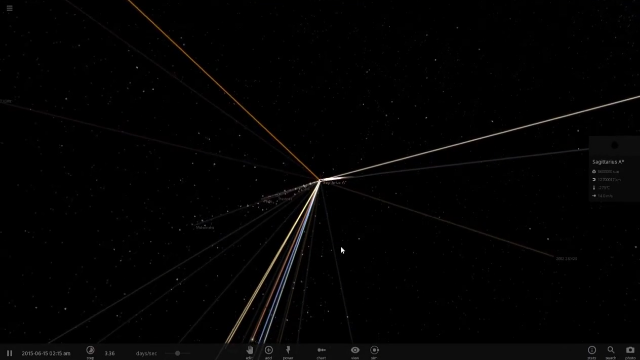This screenshot has height=360, width=640.
Task: Select the edit hand tool
Action: 249,350
